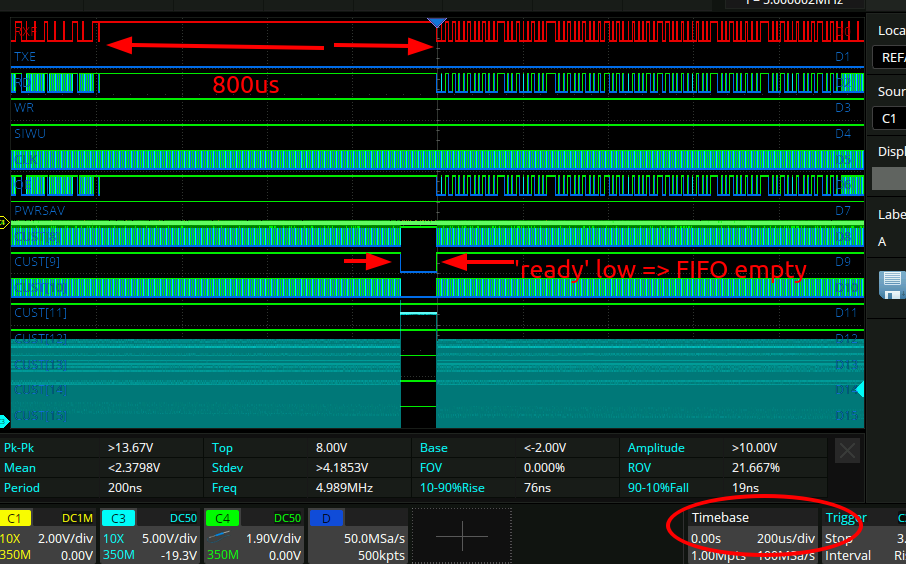Toggle the Display switch in side panel
This screenshot has width=906, height=564.
[x=889, y=178]
